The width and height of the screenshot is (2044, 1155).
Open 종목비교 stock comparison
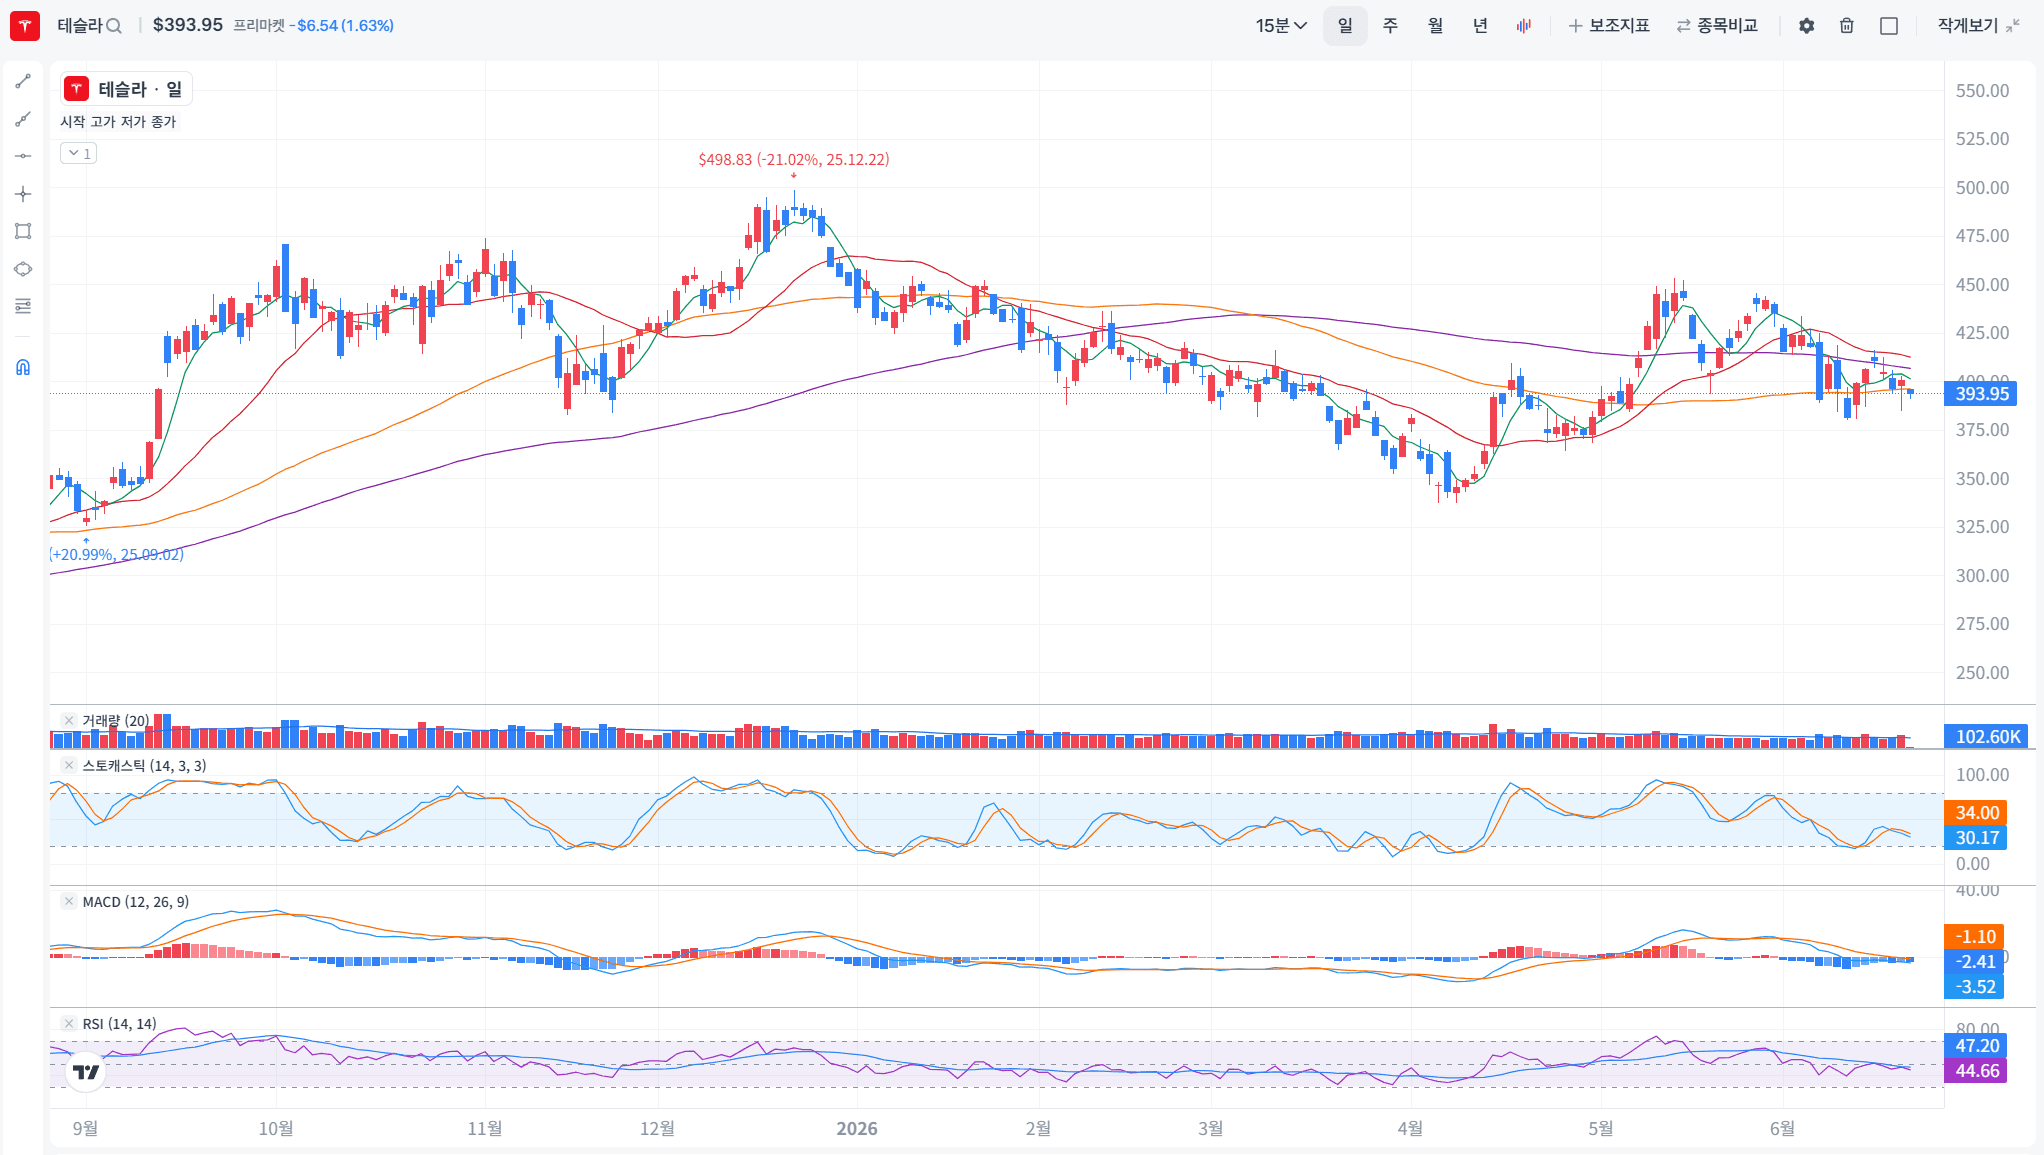[x=1717, y=26]
